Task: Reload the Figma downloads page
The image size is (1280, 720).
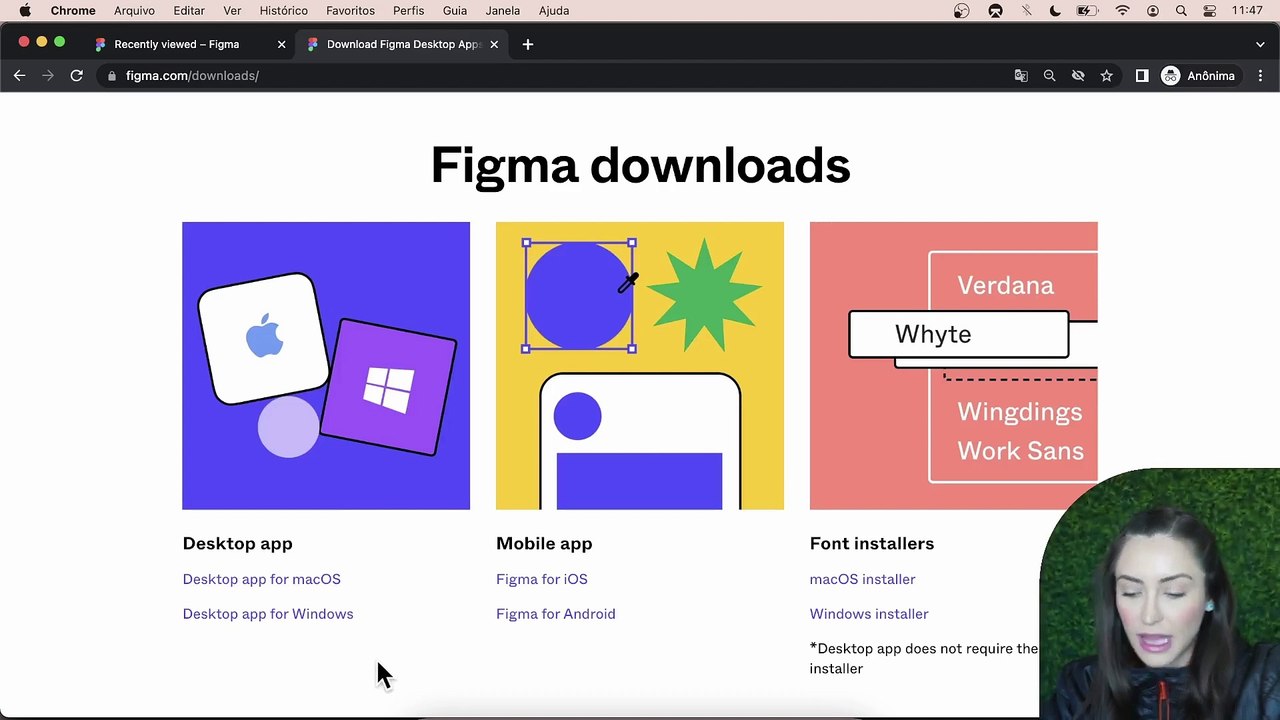Action: point(76,76)
